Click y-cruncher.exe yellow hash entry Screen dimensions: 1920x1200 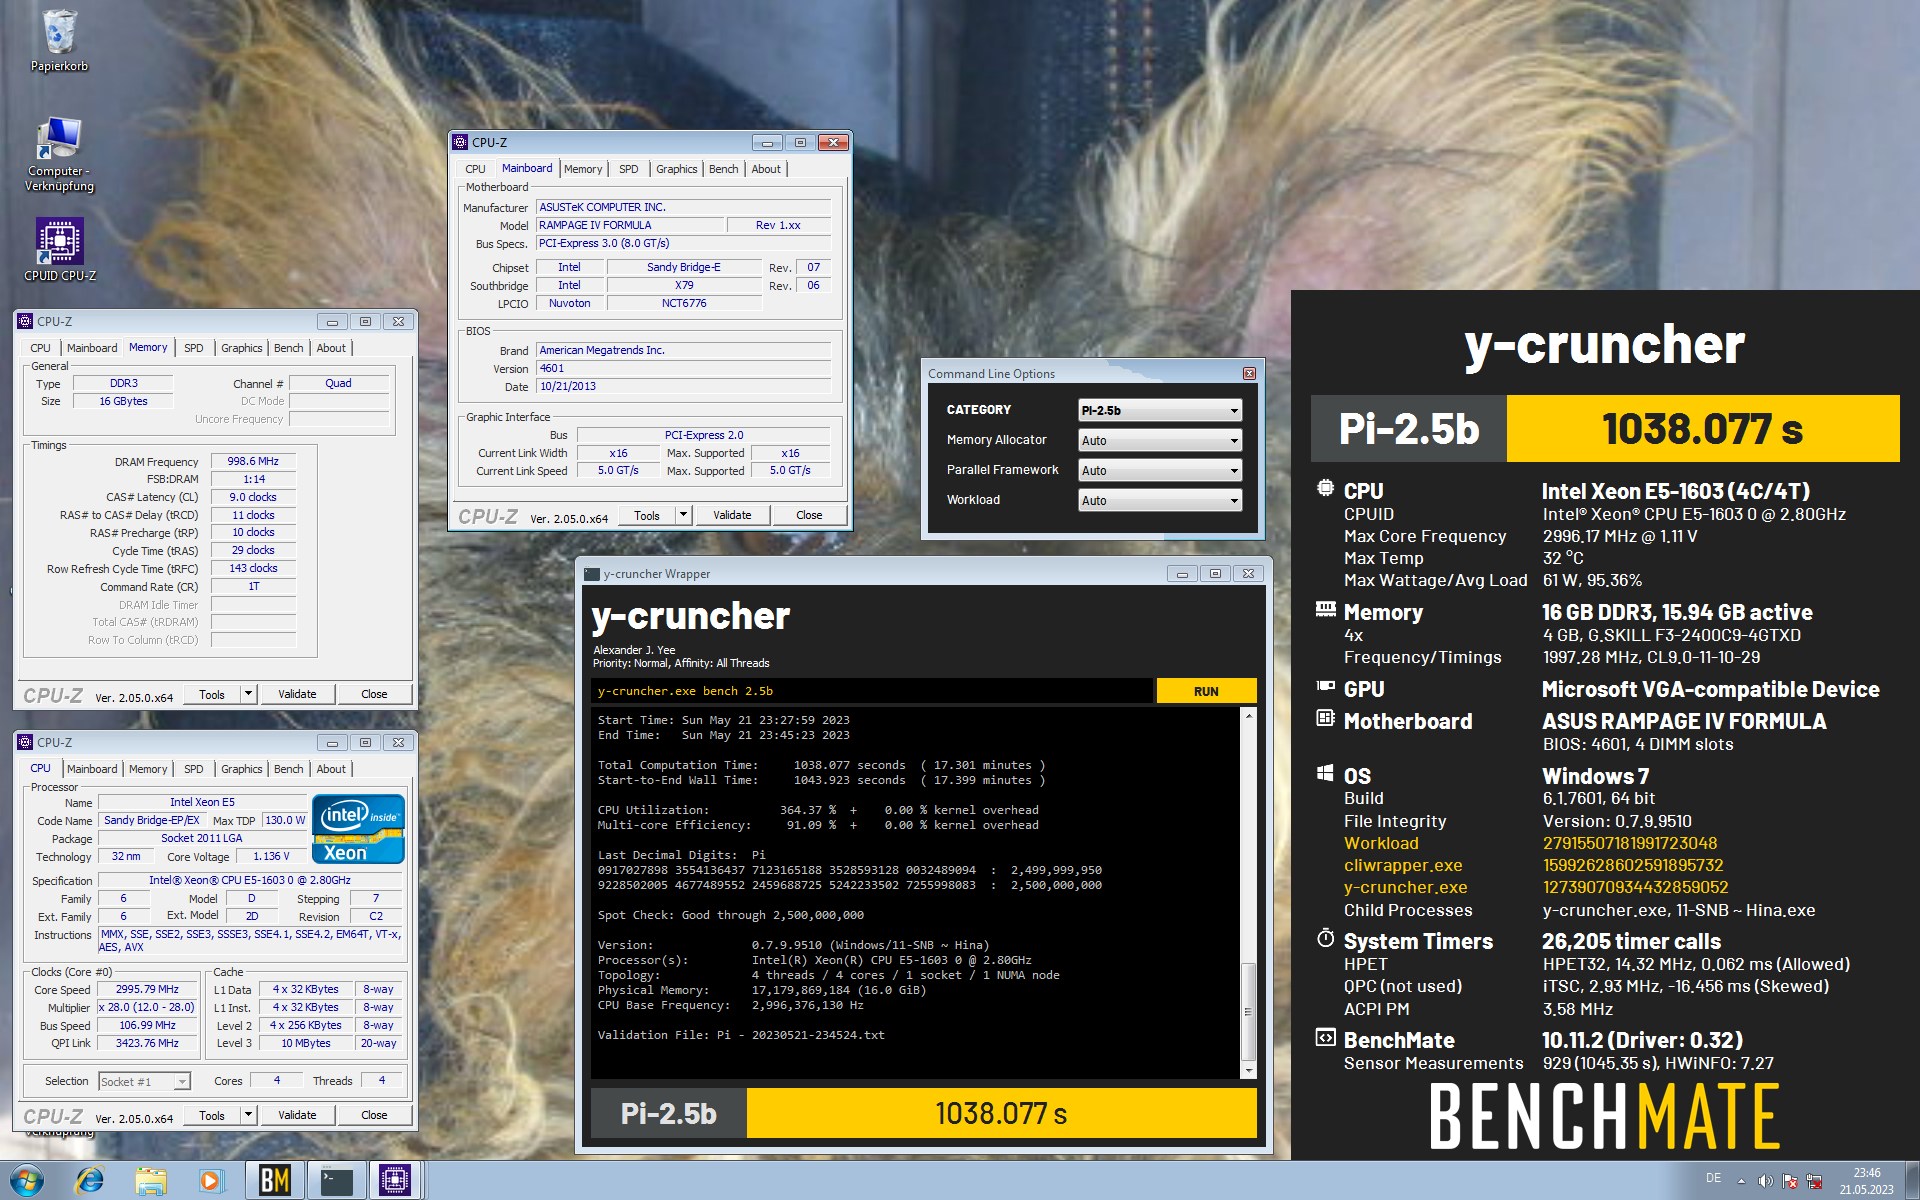point(1635,887)
